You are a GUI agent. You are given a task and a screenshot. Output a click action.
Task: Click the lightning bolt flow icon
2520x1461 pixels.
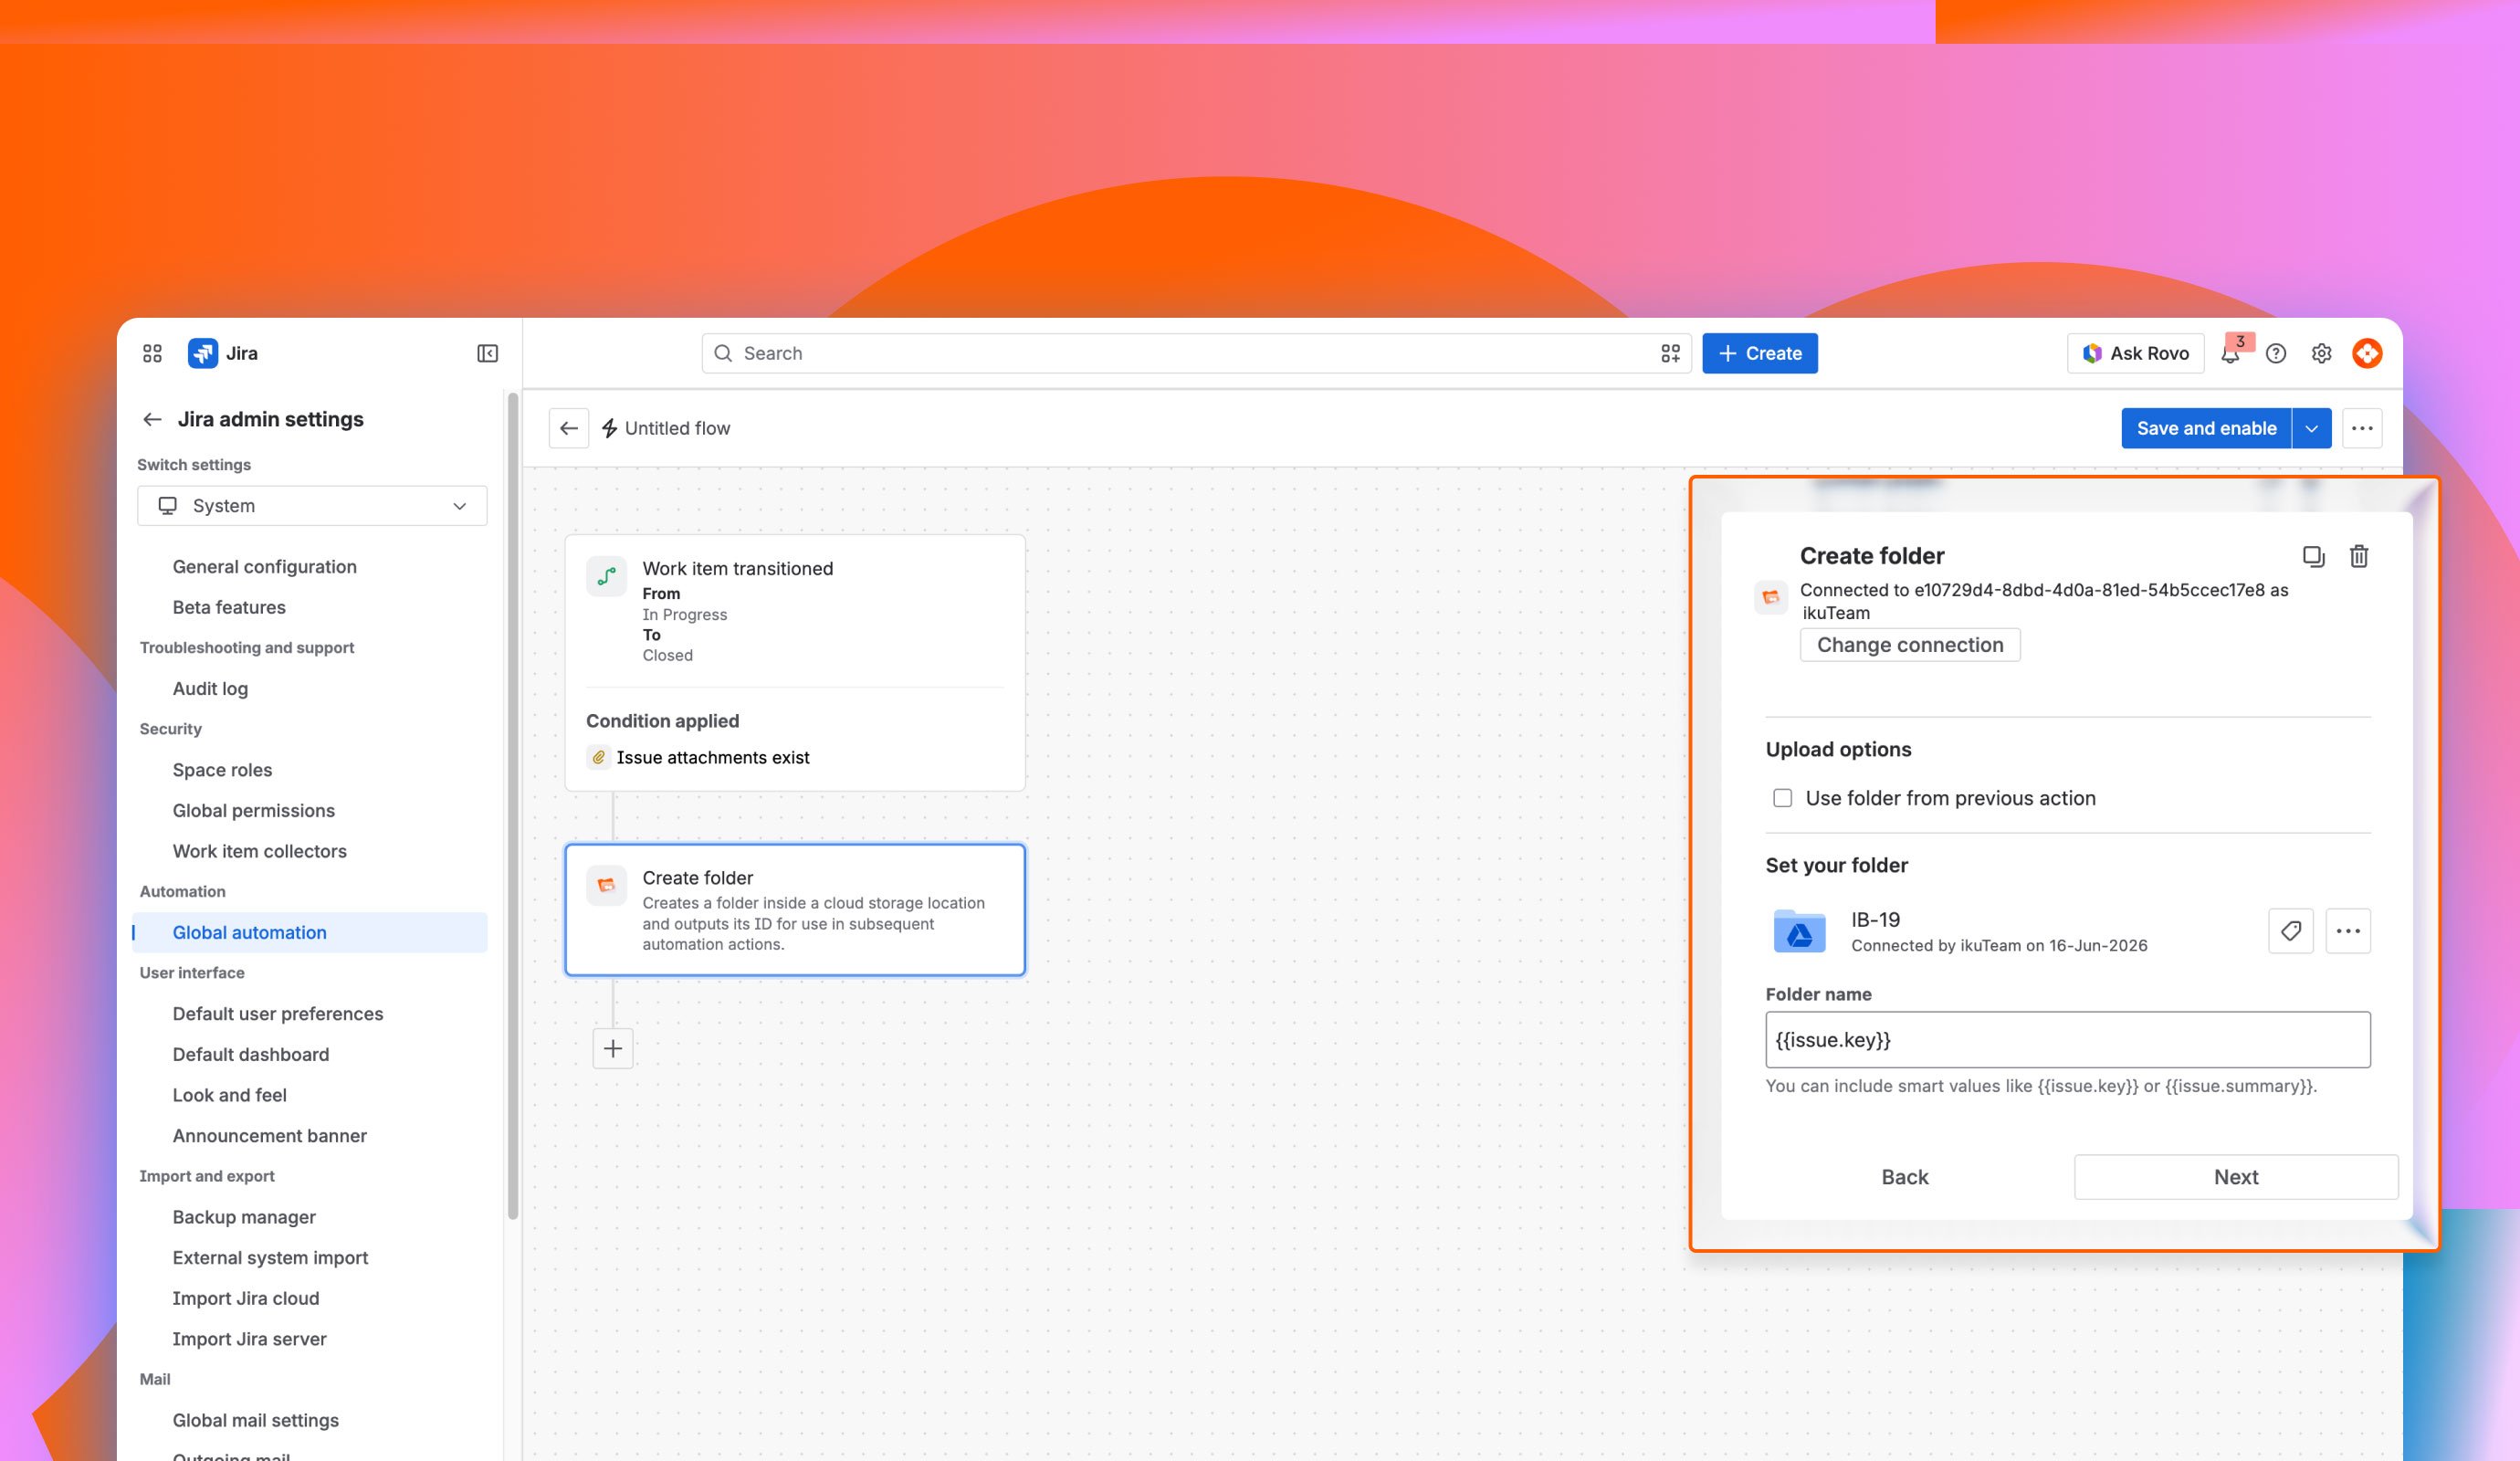click(x=609, y=428)
